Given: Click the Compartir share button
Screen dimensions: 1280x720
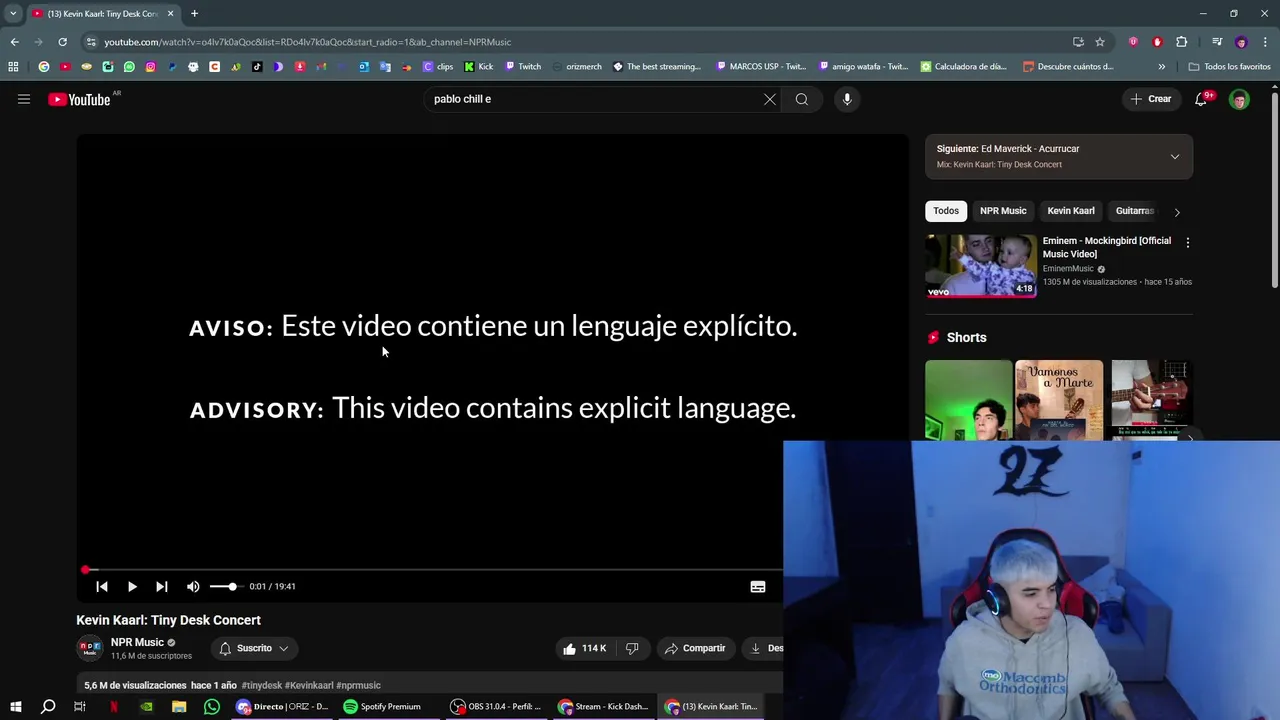Looking at the screenshot, I should [x=695, y=648].
